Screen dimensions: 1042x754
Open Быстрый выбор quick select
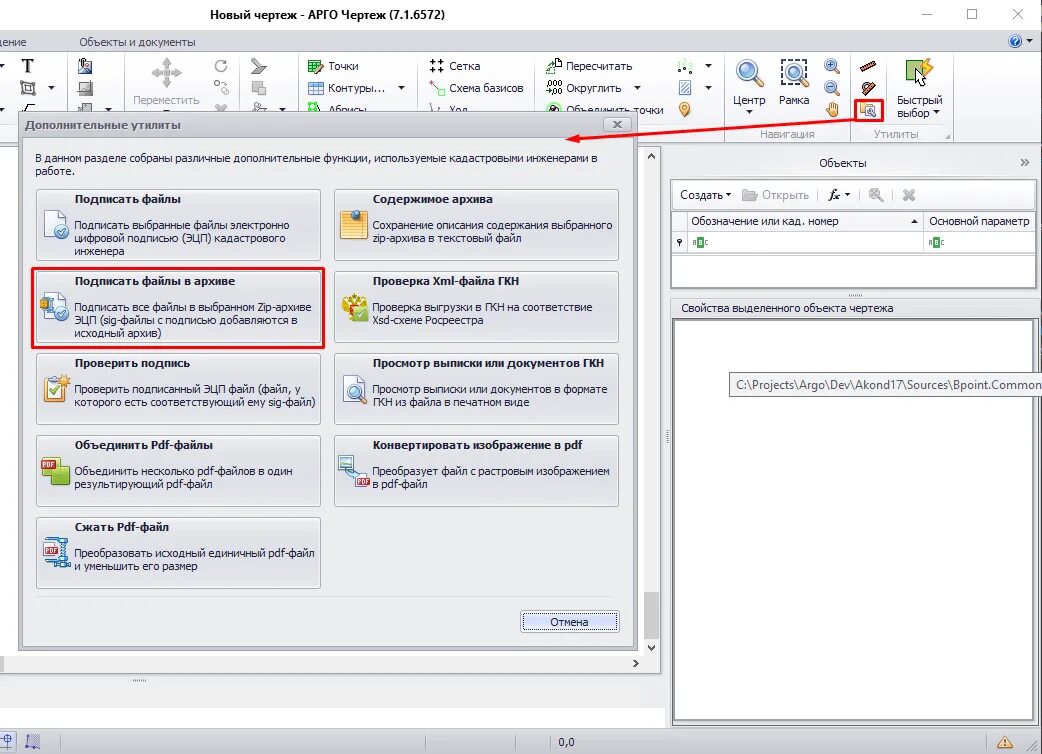click(x=920, y=89)
